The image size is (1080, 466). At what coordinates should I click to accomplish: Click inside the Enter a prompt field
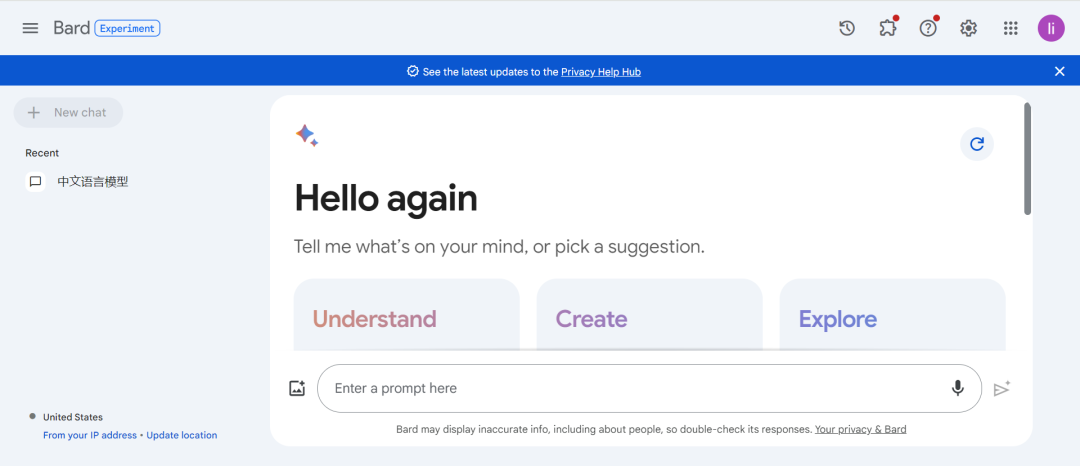634,388
